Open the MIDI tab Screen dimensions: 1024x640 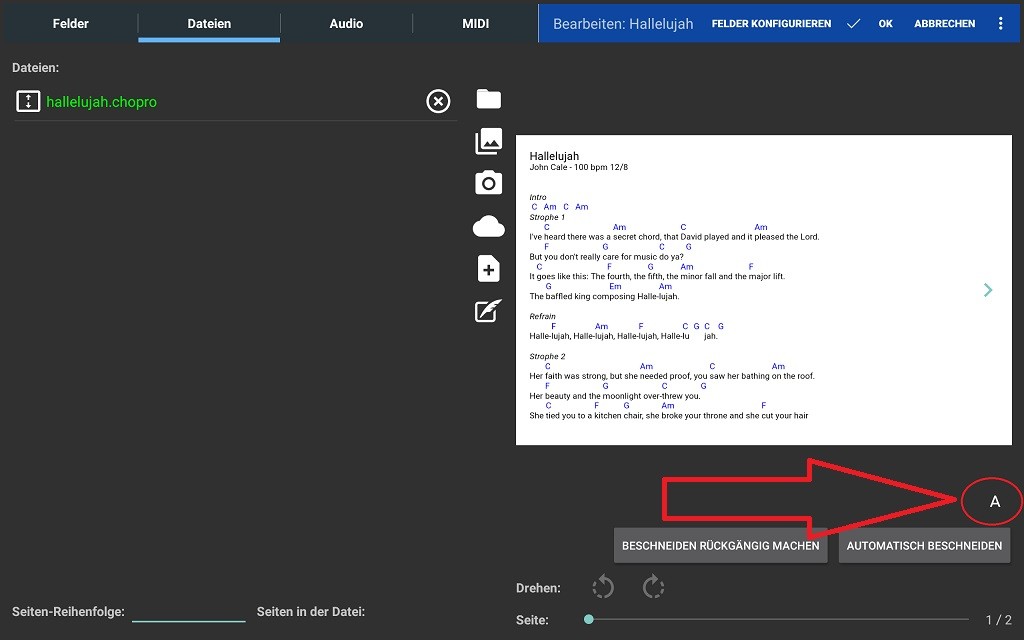(x=475, y=24)
